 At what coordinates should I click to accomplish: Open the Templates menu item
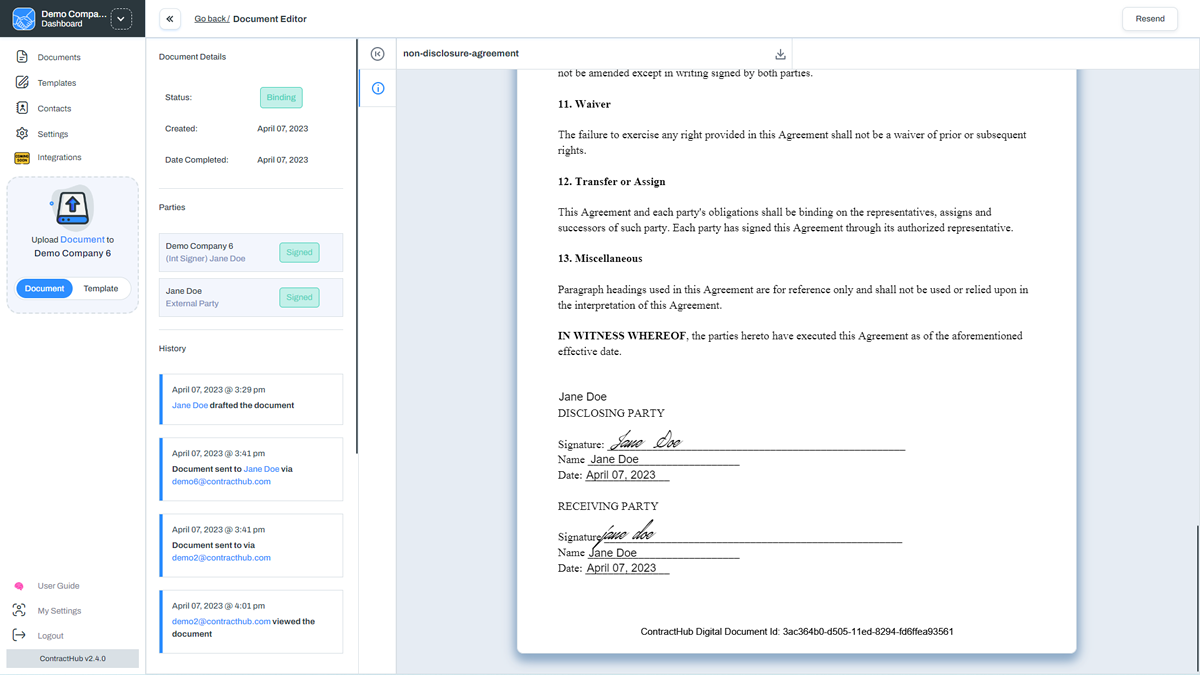57,83
